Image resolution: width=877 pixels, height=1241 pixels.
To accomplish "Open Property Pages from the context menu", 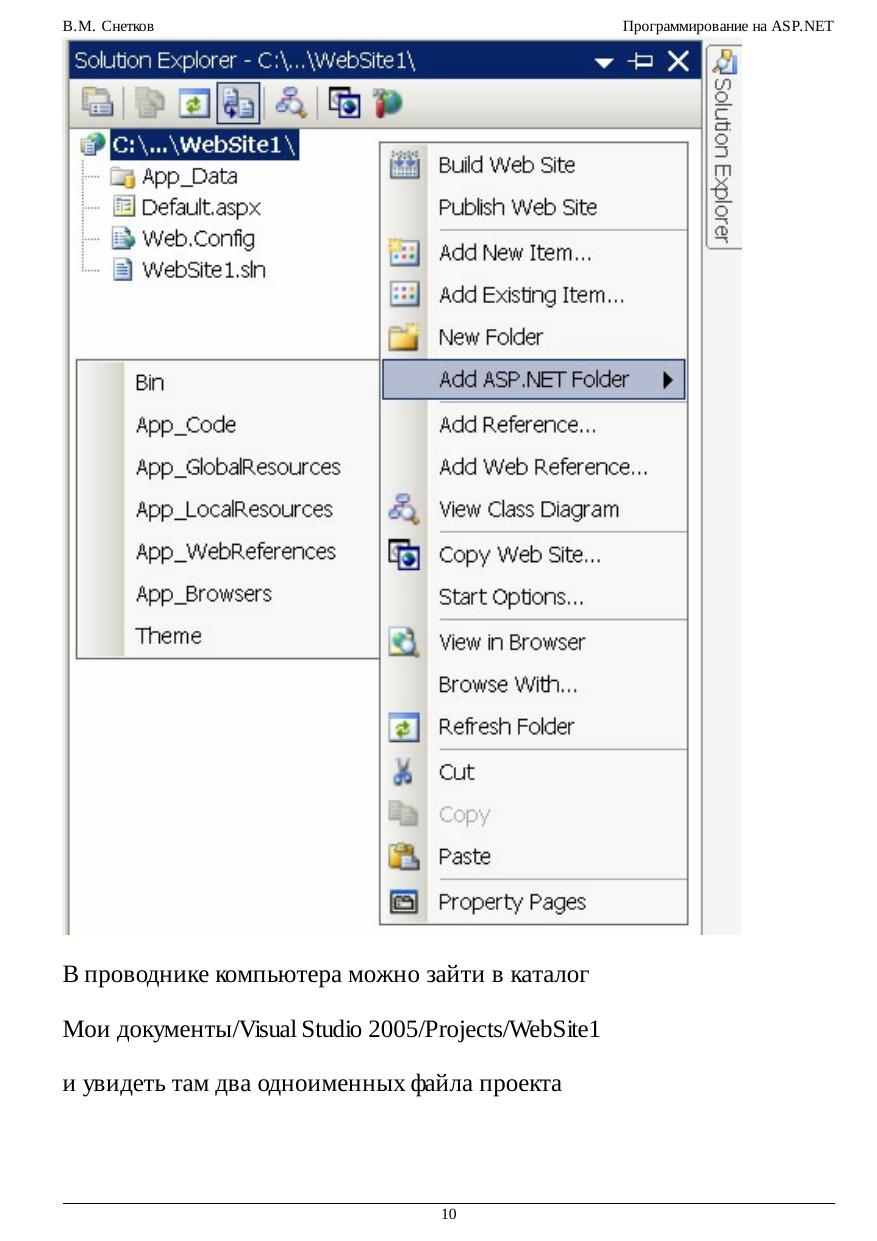I will [x=511, y=902].
